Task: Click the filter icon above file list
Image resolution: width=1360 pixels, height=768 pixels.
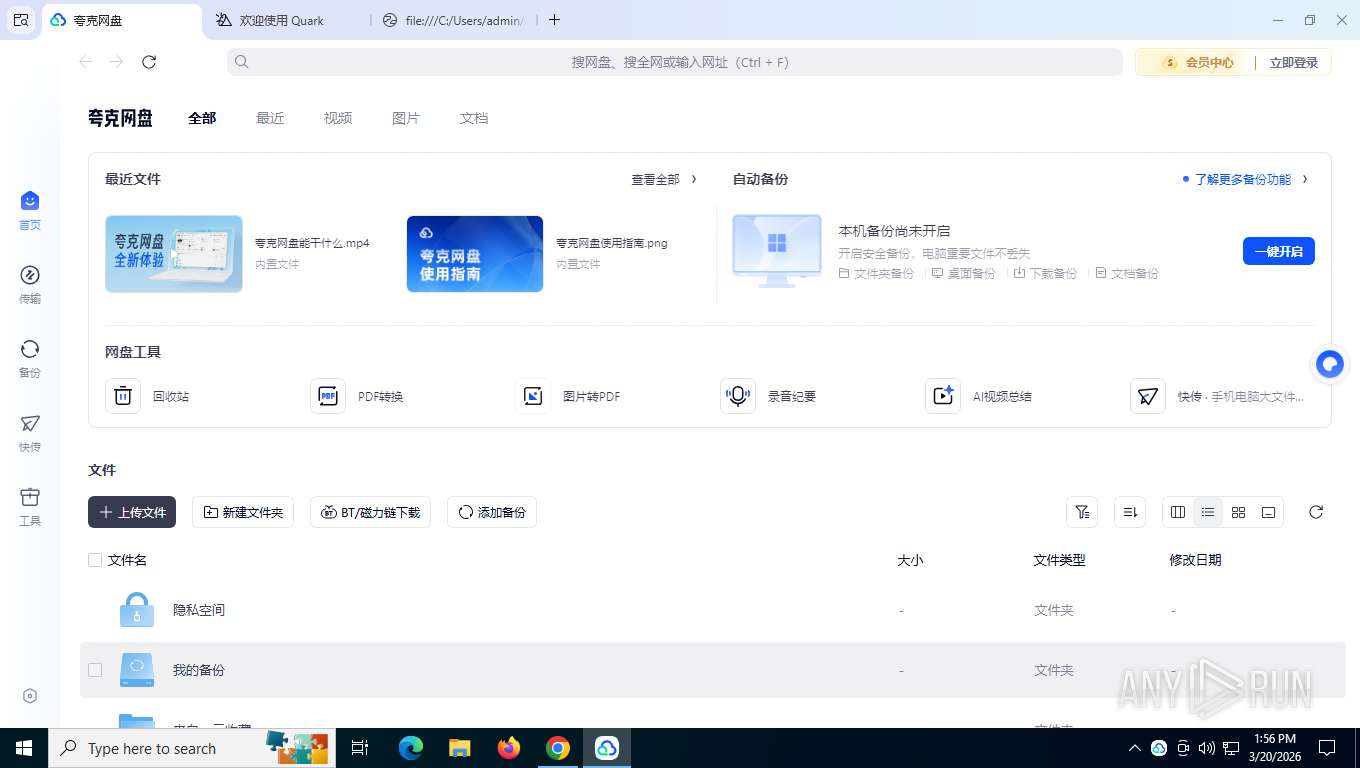Action: tap(1082, 512)
